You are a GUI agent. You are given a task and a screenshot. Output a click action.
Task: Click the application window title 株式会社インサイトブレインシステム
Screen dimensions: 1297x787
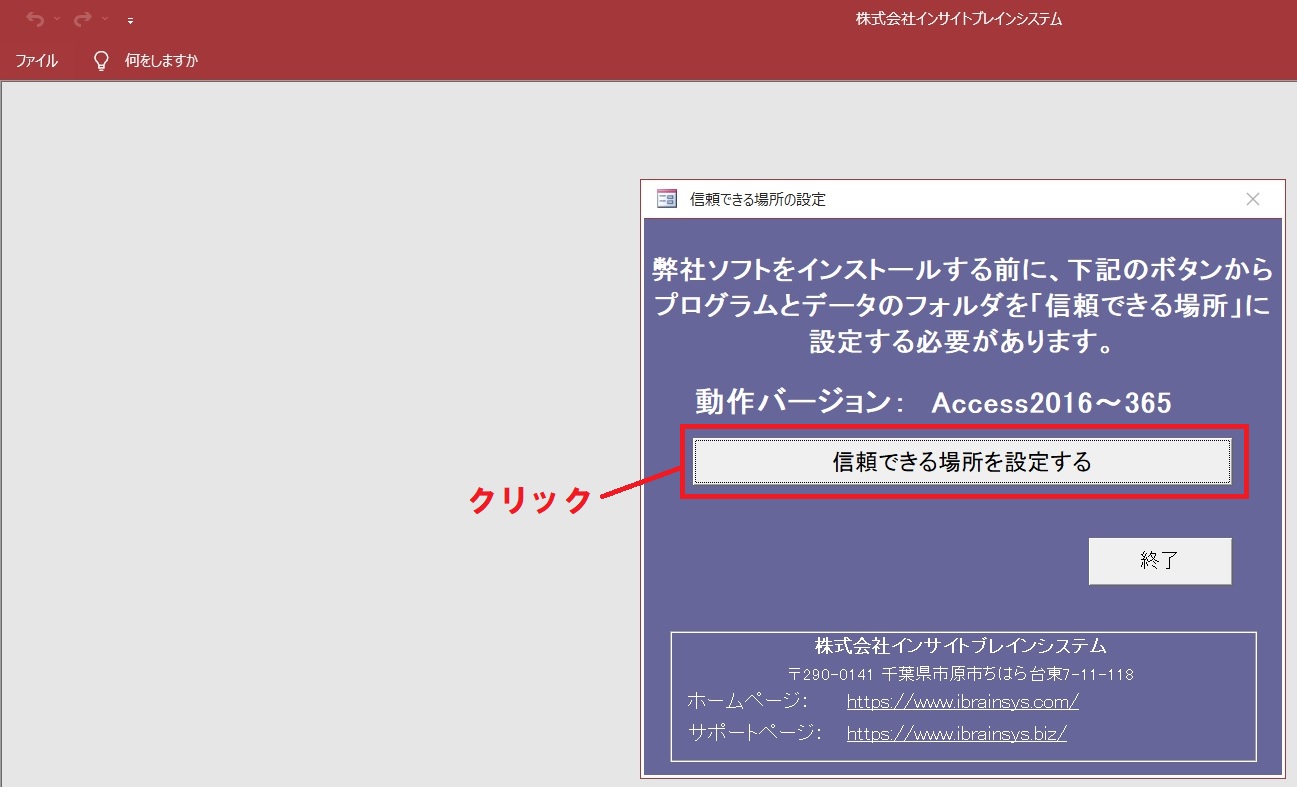click(959, 19)
